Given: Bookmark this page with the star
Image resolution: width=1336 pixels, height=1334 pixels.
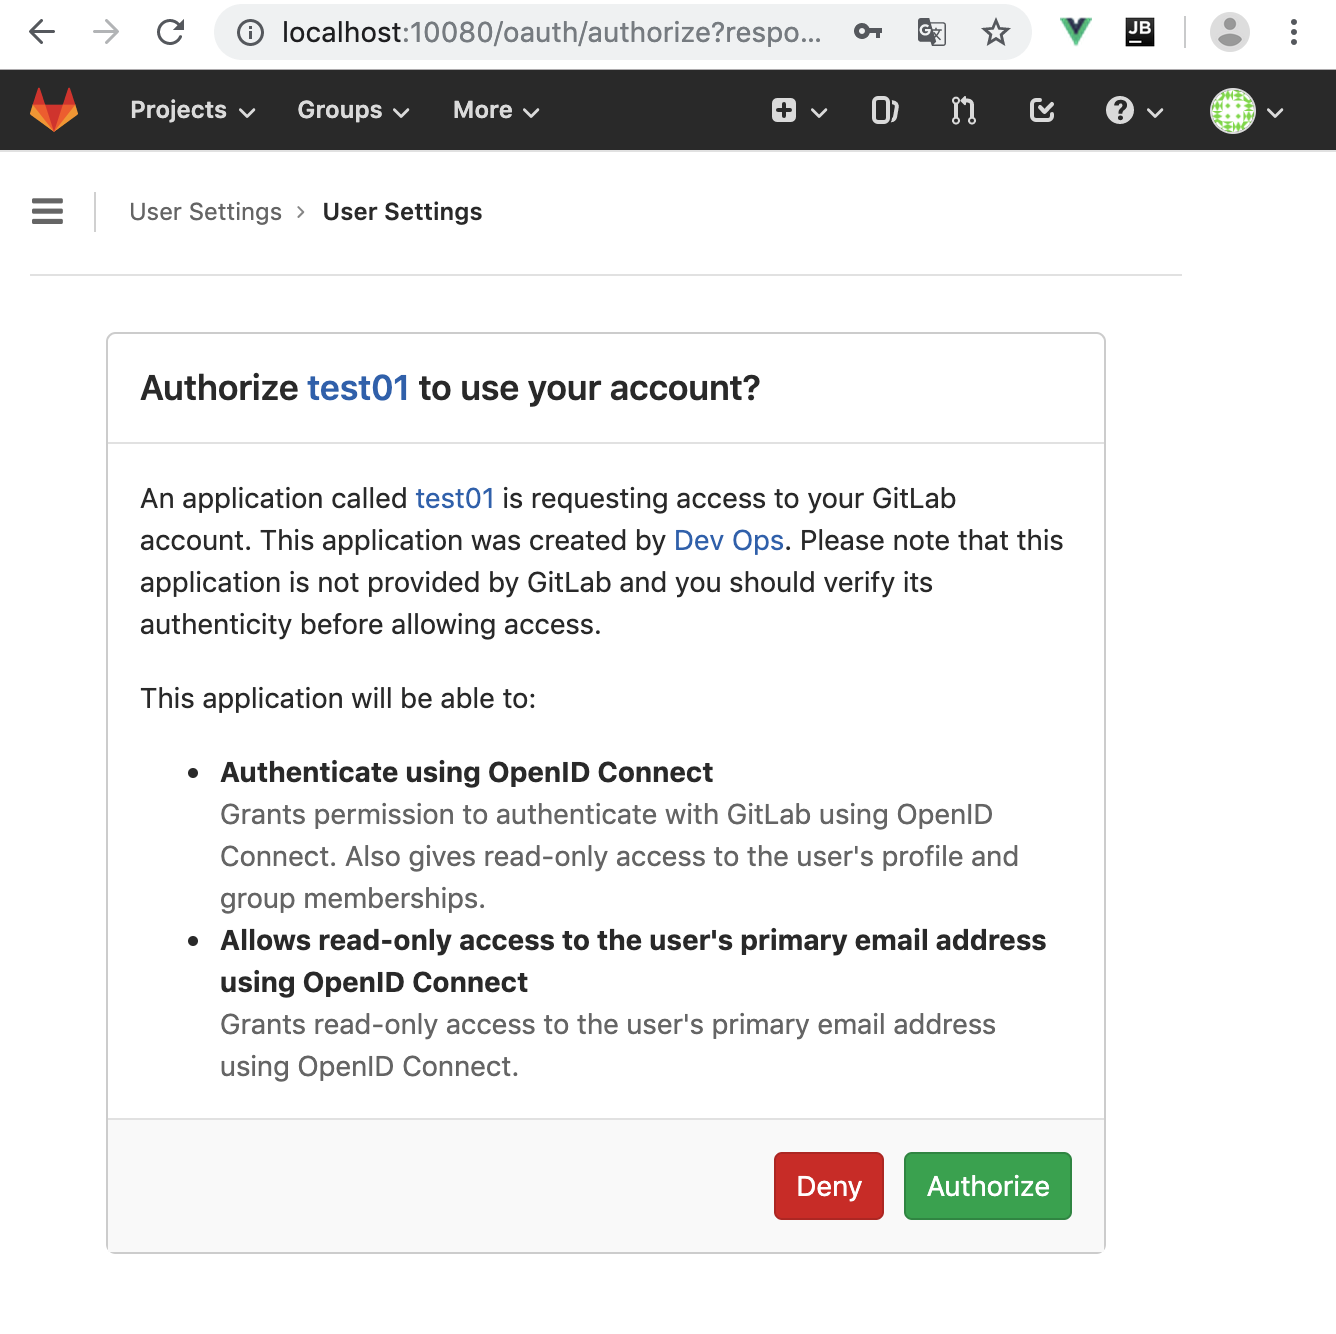Looking at the screenshot, I should (995, 33).
